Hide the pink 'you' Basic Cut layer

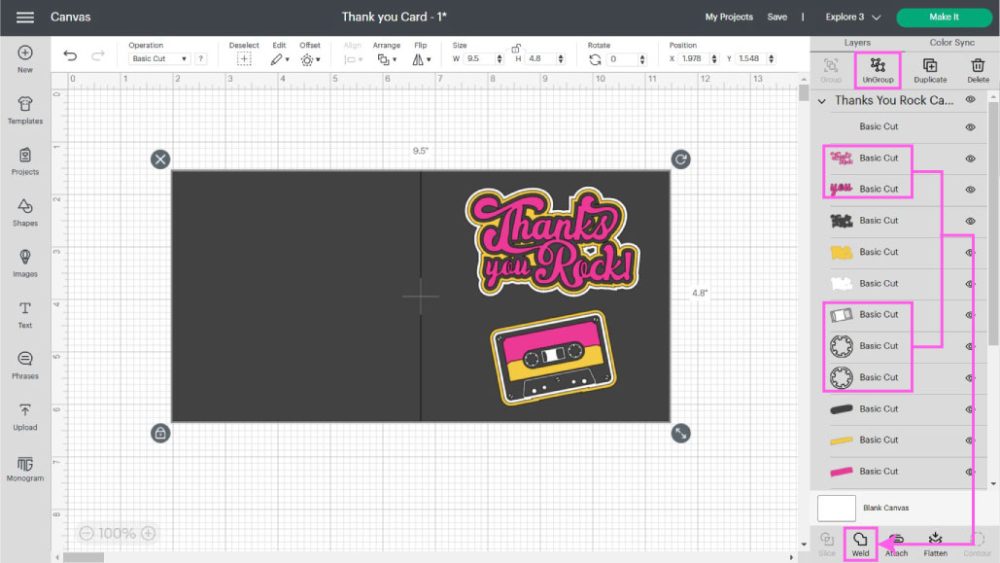point(970,189)
